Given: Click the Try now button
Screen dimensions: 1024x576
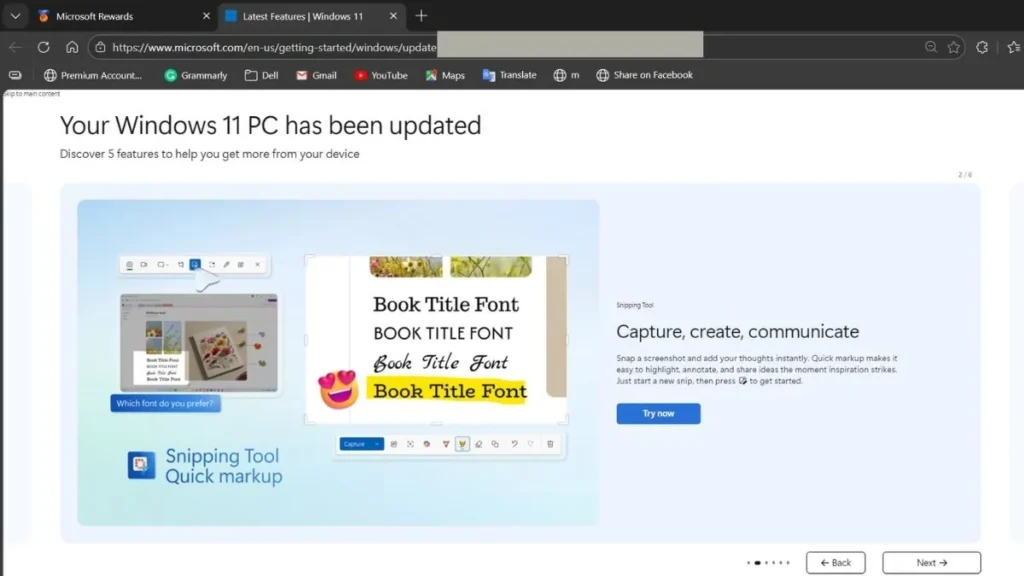Looking at the screenshot, I should 657,413.
